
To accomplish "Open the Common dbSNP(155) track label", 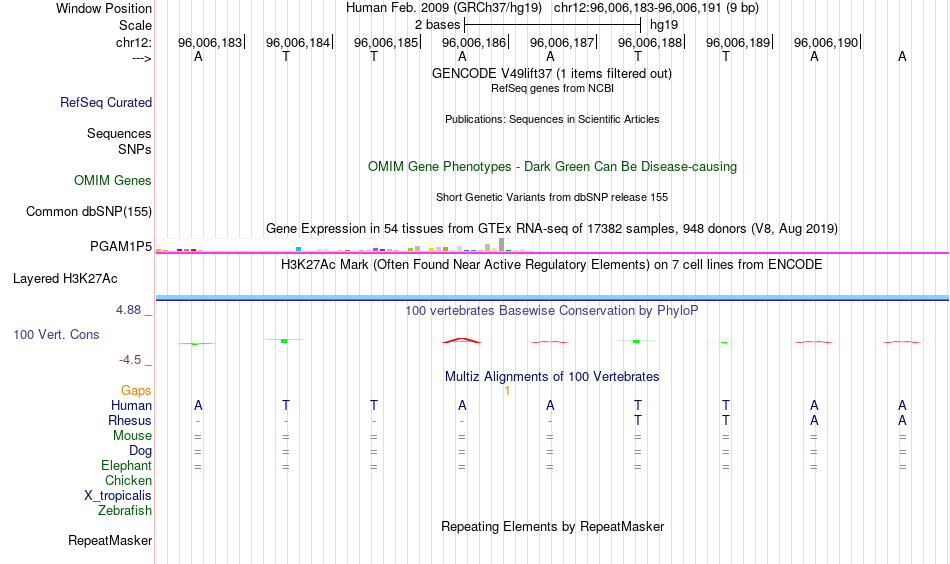I will pyautogui.click(x=89, y=211).
